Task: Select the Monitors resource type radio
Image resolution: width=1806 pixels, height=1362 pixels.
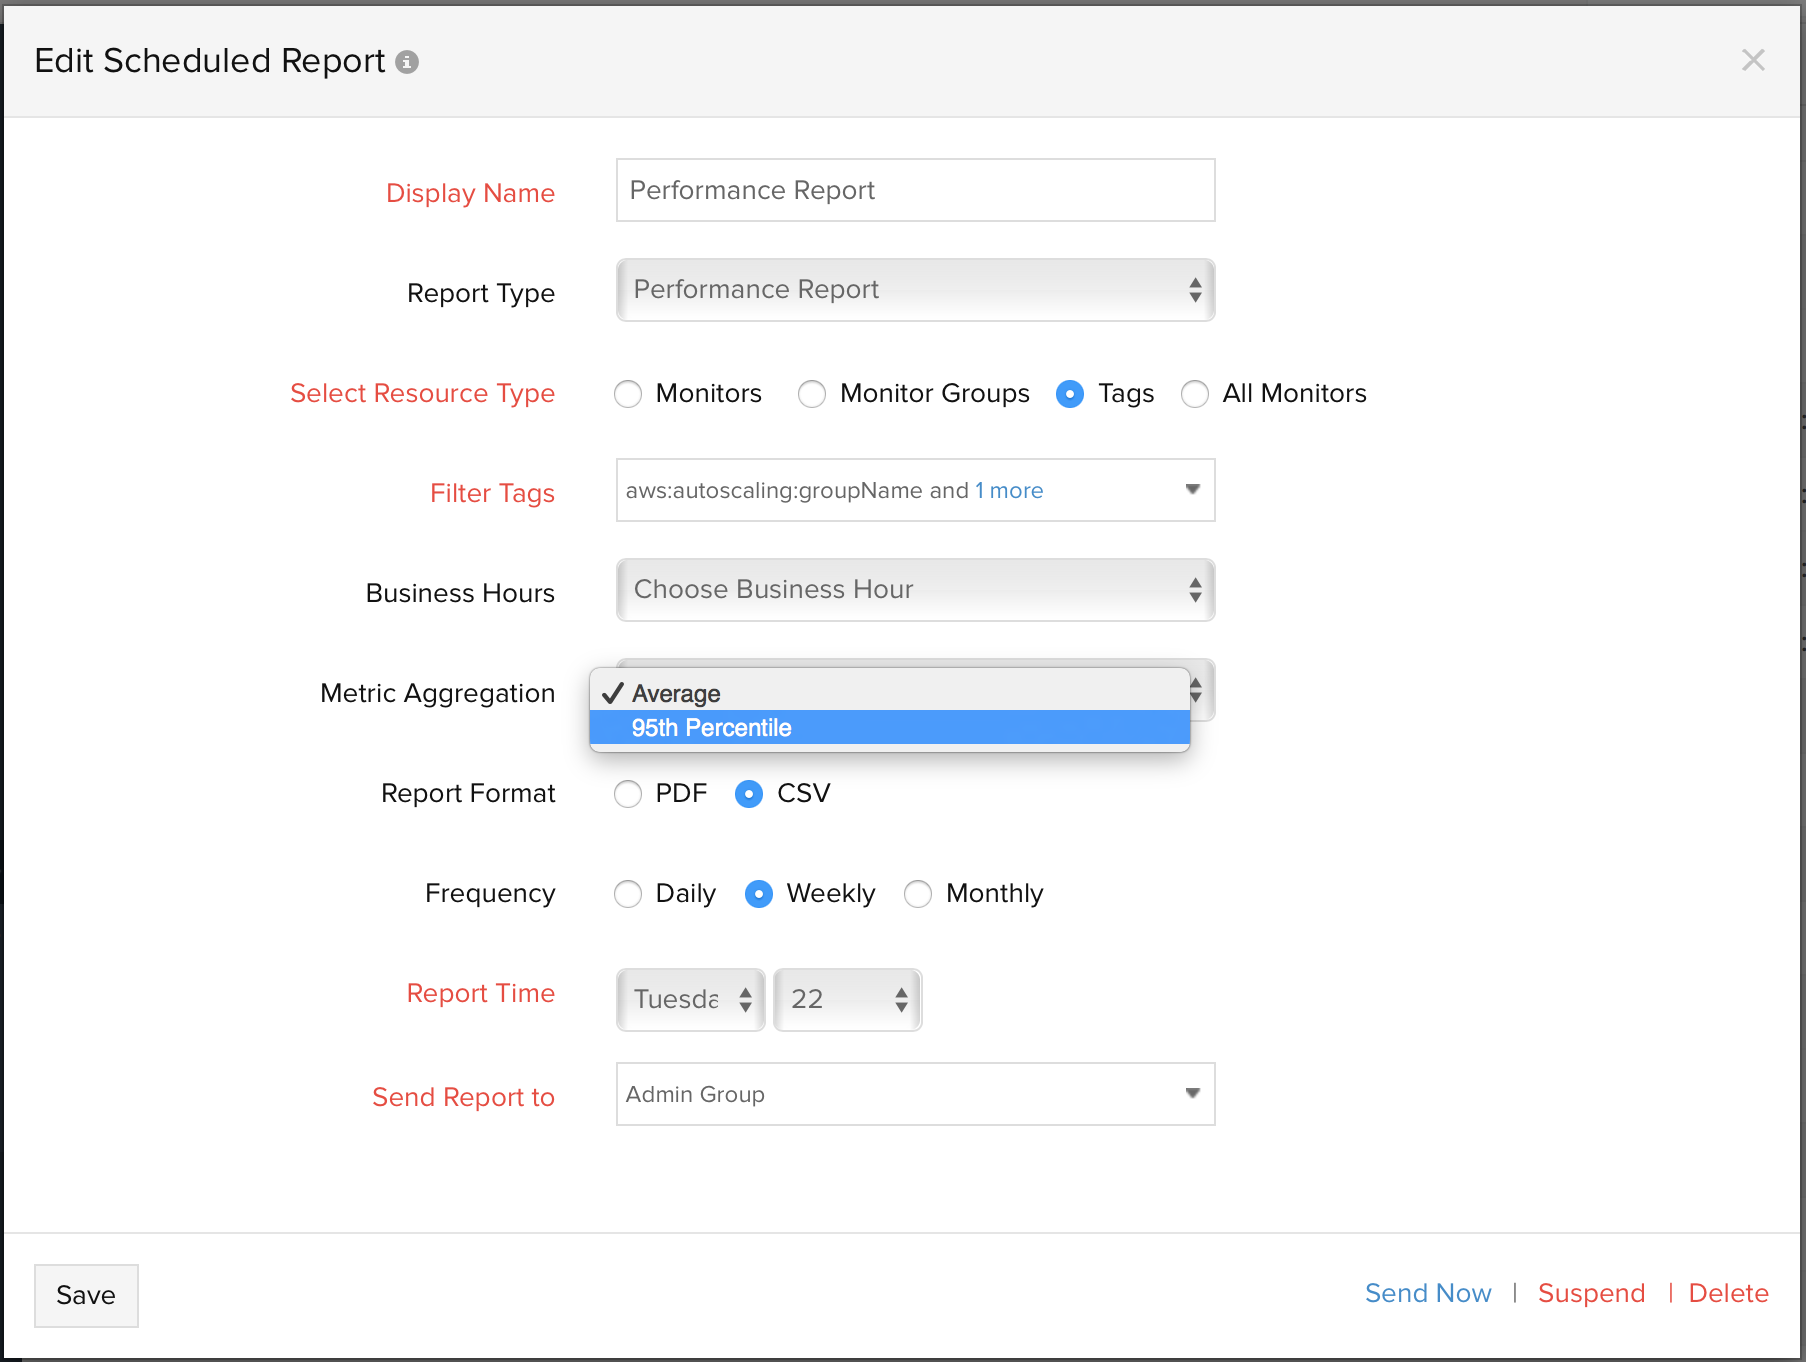Action: pos(628,394)
